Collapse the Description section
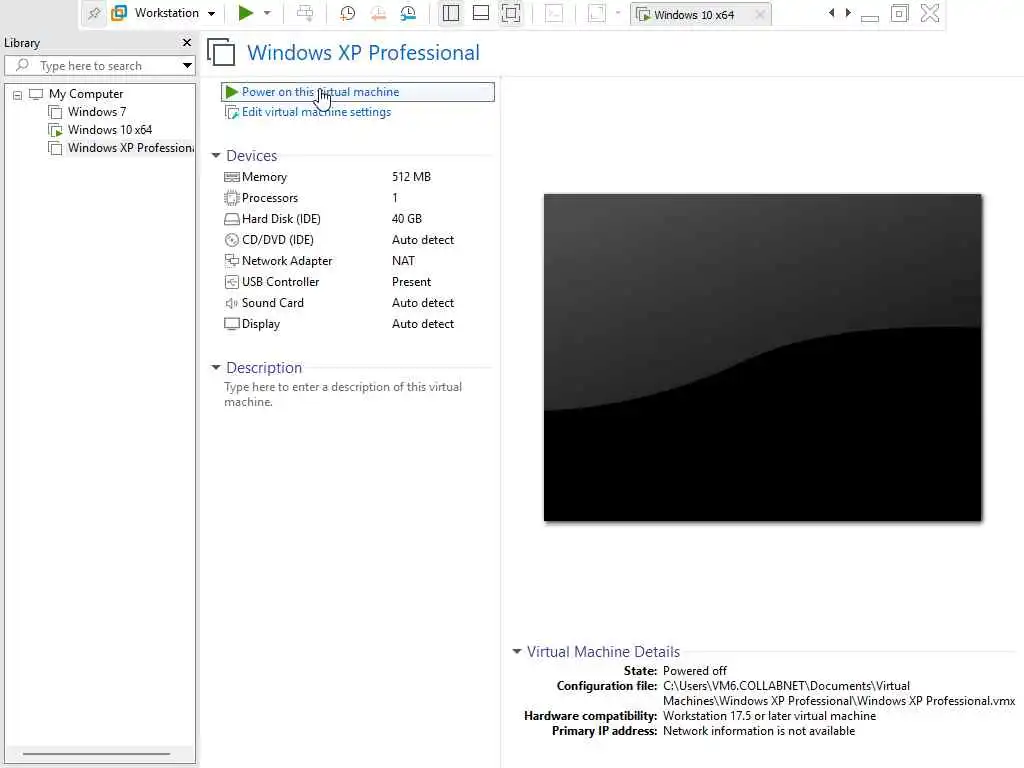 216,368
